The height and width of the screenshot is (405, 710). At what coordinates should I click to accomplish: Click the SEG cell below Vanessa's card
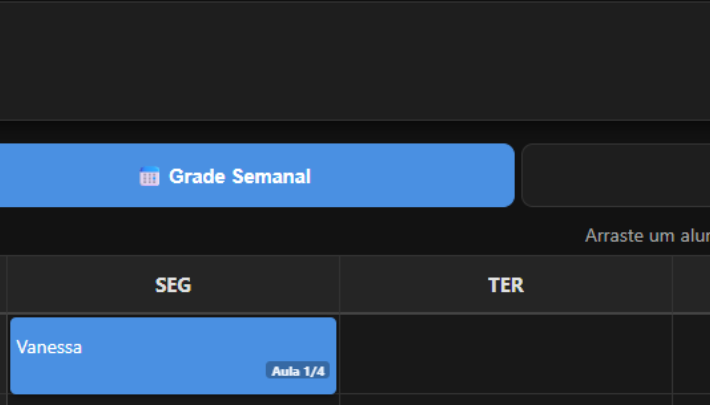coord(173,400)
